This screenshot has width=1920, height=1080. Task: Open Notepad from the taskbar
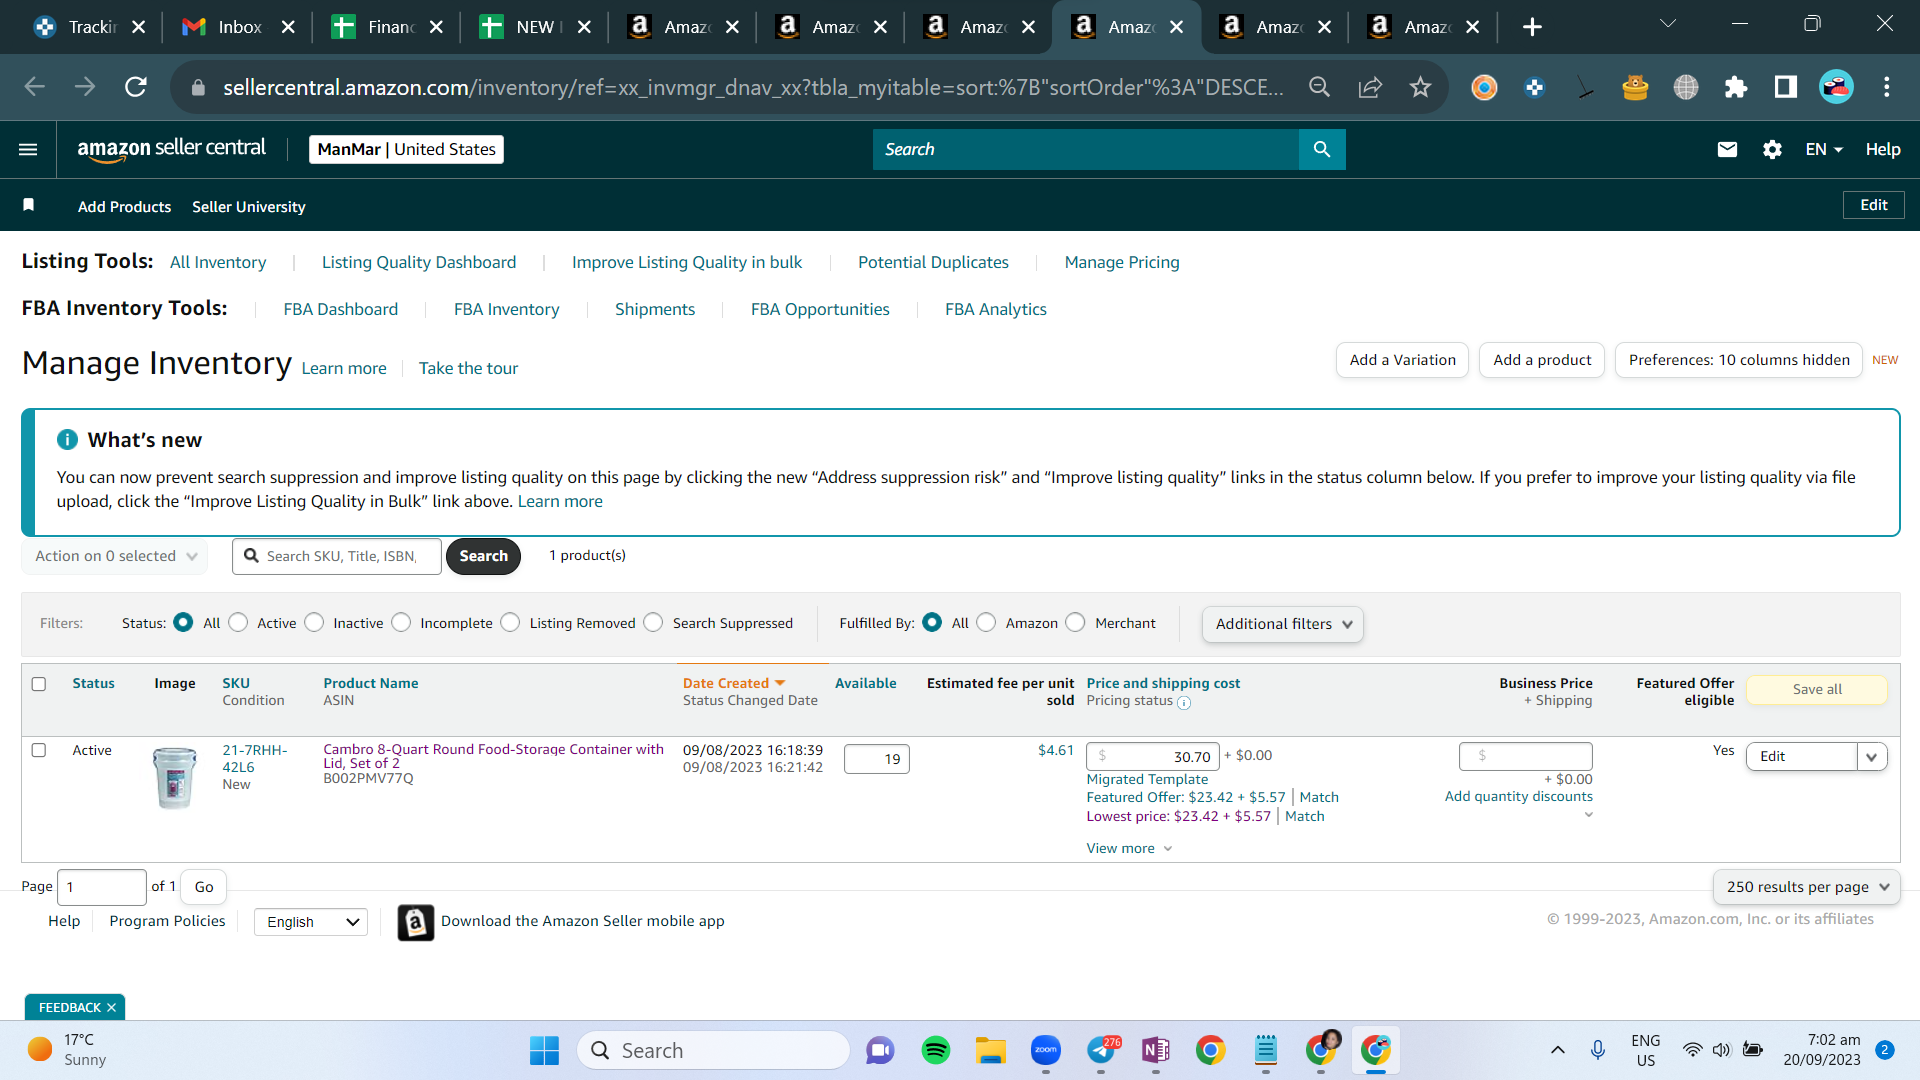pyautogui.click(x=1266, y=1050)
